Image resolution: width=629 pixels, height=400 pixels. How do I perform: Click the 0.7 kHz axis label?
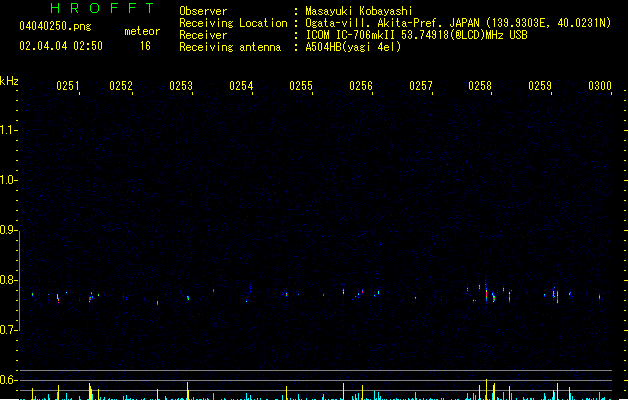click(x=7, y=330)
